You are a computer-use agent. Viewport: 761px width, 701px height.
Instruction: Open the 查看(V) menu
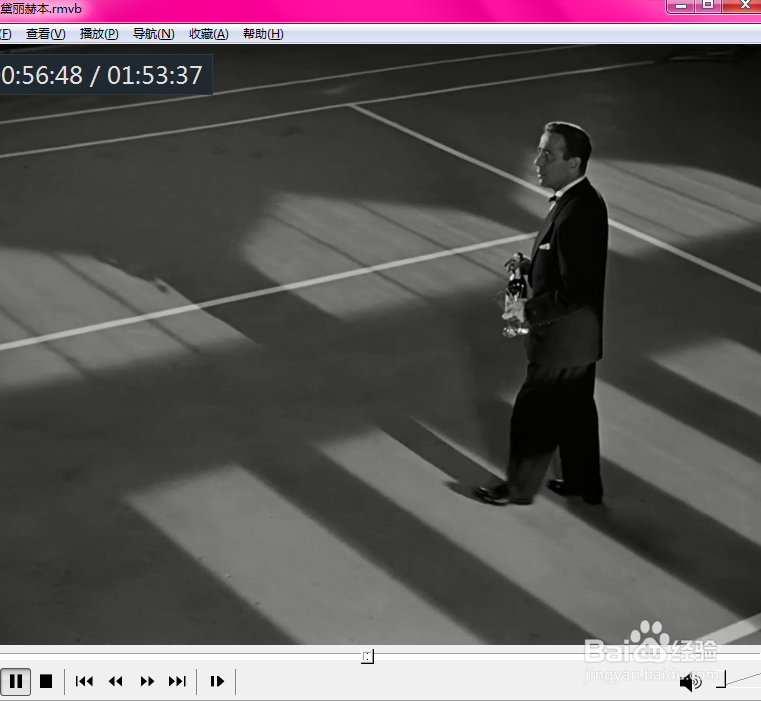(x=45, y=34)
